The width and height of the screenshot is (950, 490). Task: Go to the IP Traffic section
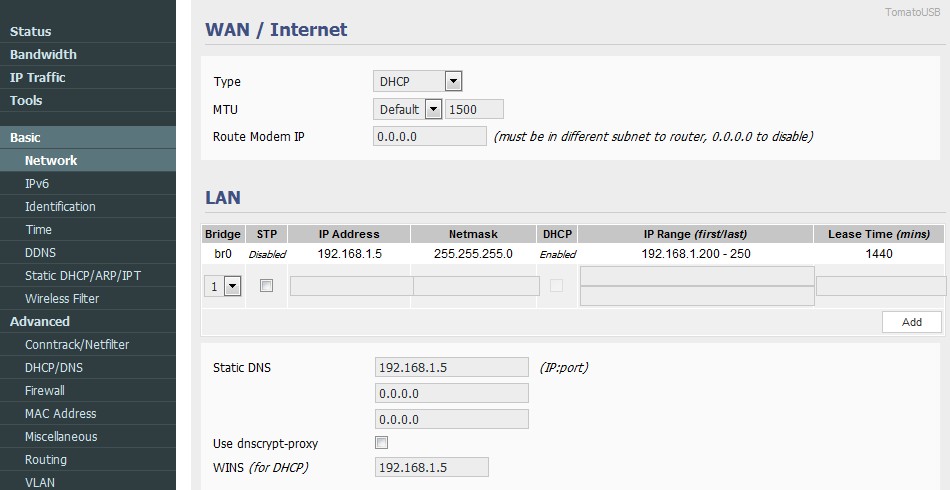click(38, 77)
